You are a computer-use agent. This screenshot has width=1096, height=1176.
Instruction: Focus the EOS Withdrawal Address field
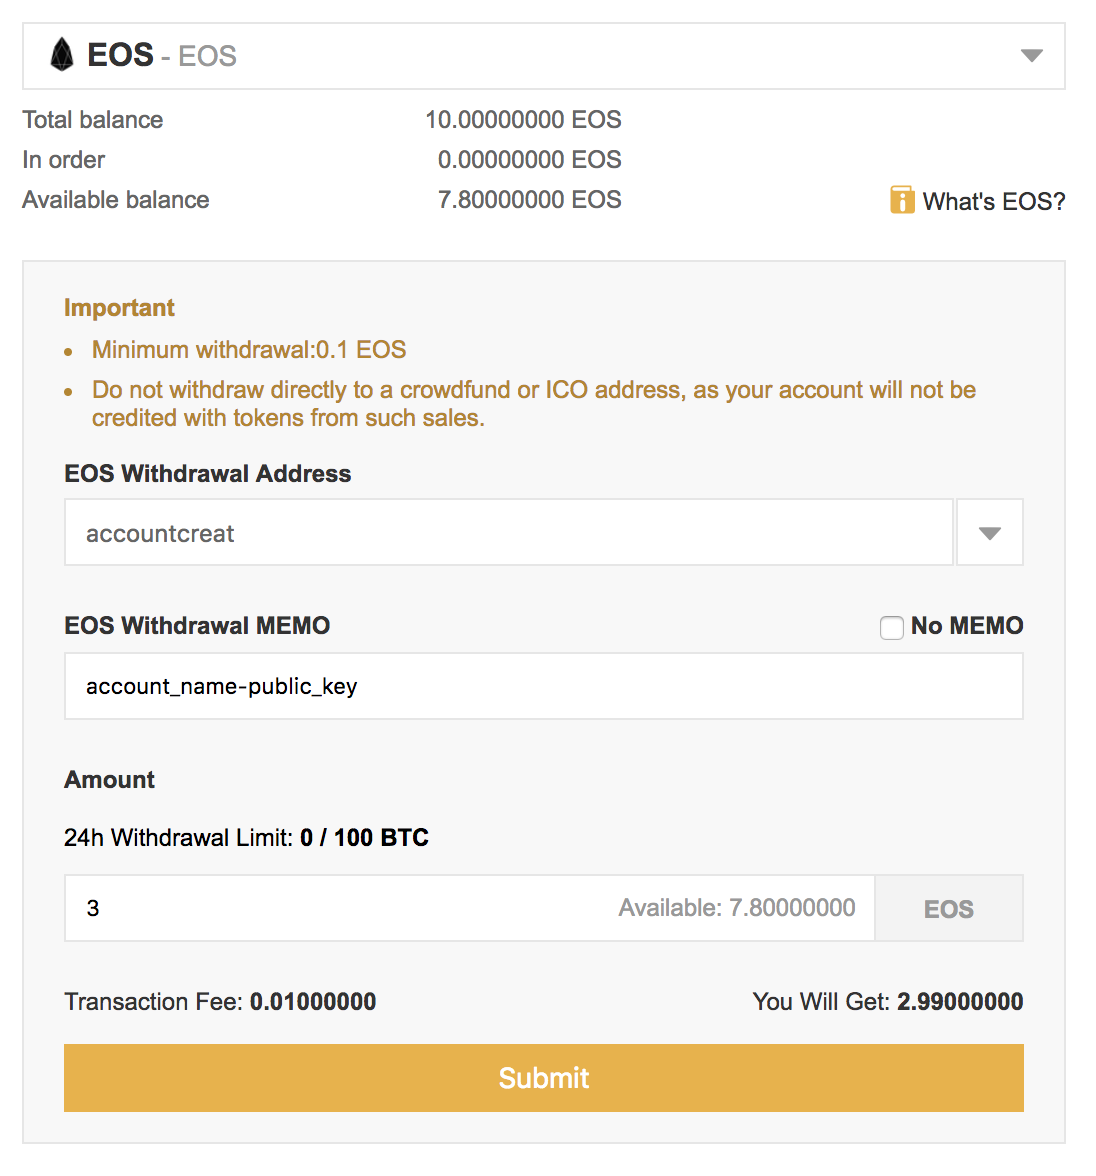tap(509, 532)
